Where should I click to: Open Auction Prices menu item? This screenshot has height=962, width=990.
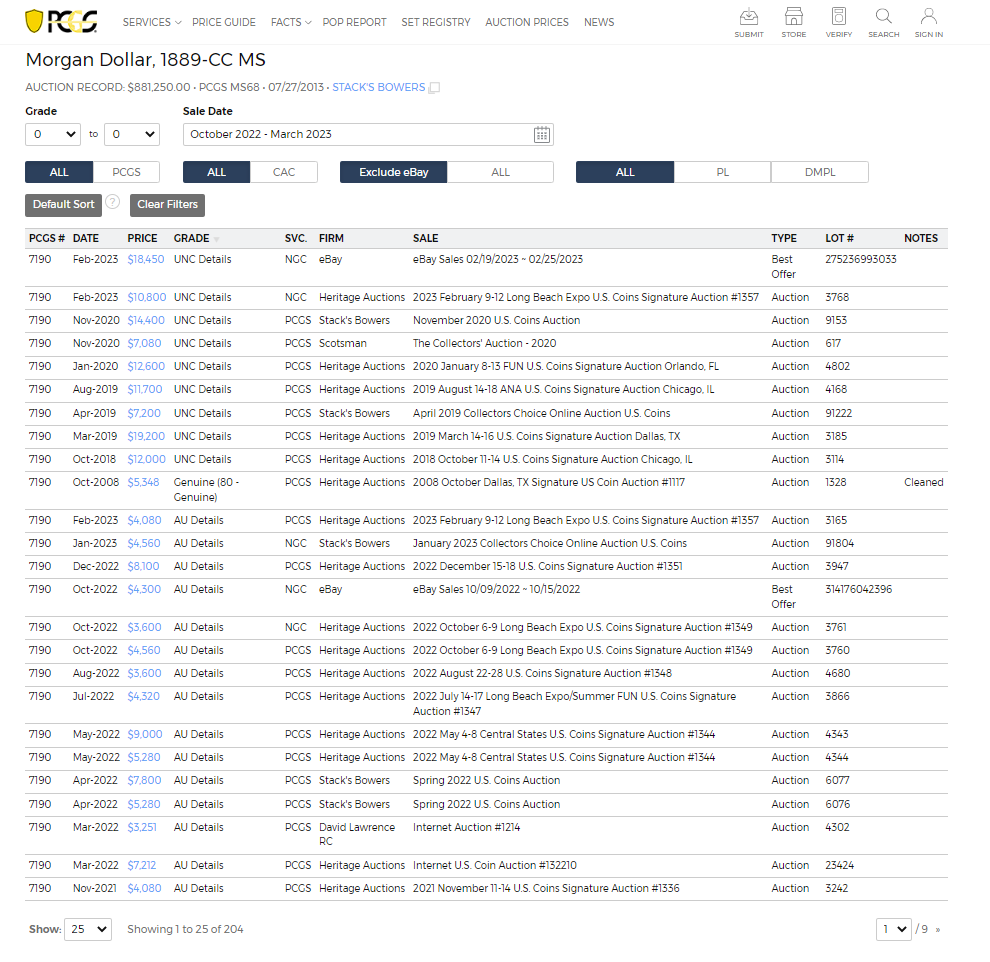527,22
